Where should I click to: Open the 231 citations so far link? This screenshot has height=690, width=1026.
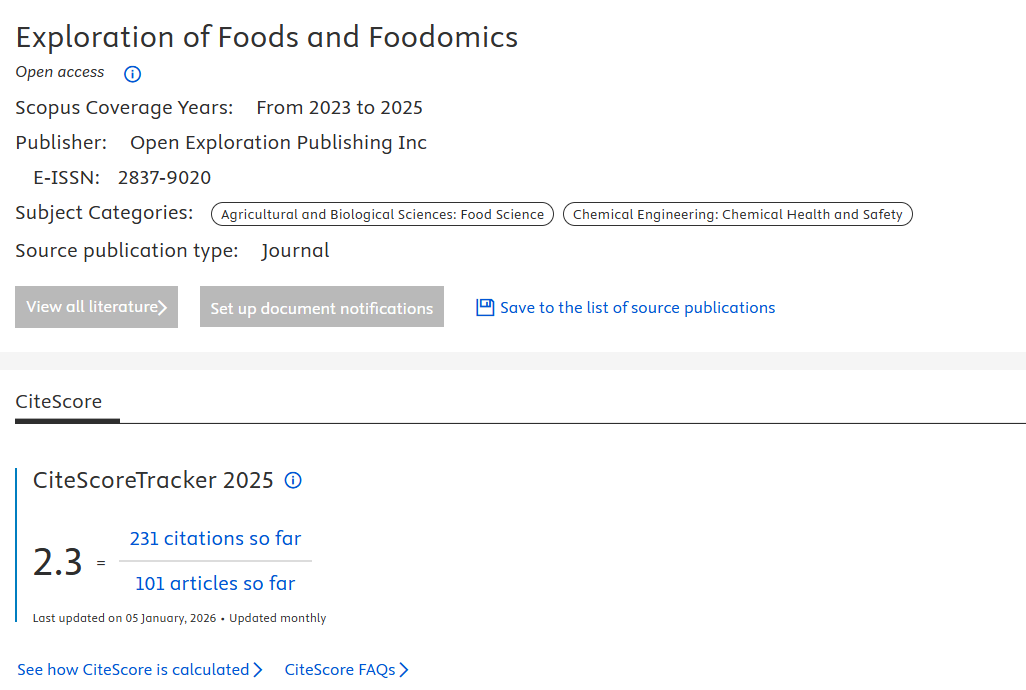[x=215, y=538]
